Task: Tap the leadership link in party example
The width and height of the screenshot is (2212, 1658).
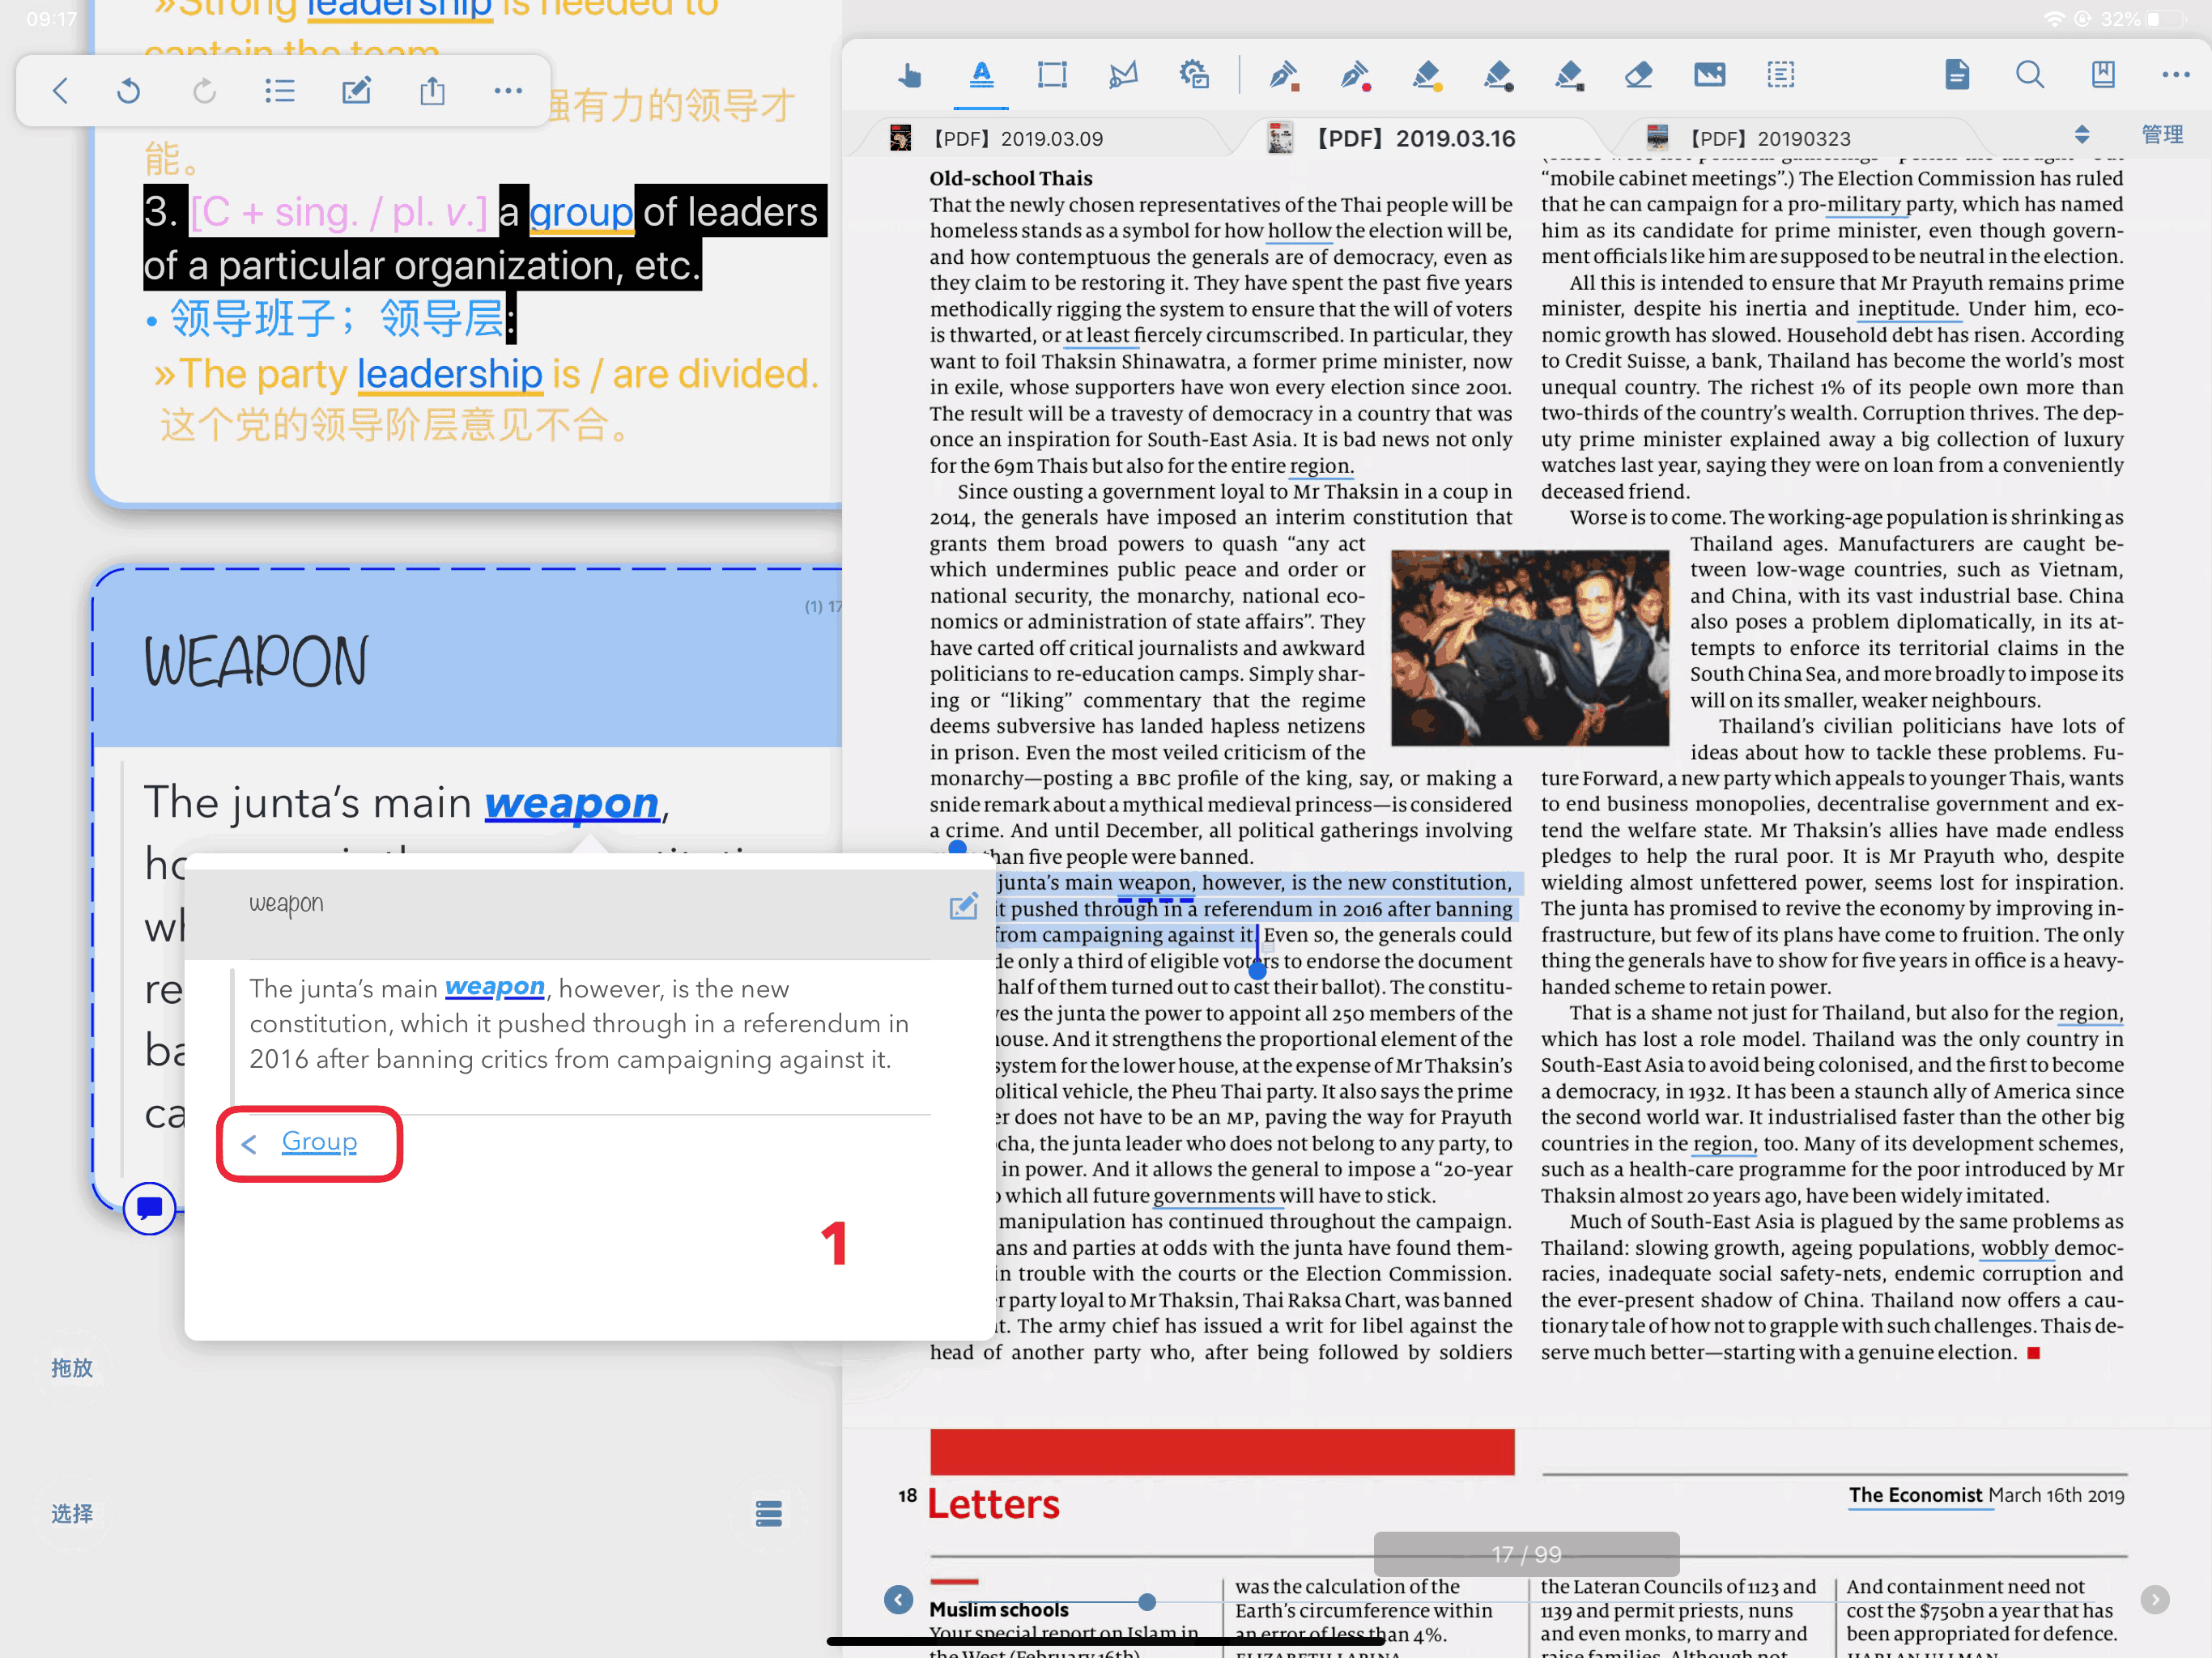Action: [x=450, y=374]
